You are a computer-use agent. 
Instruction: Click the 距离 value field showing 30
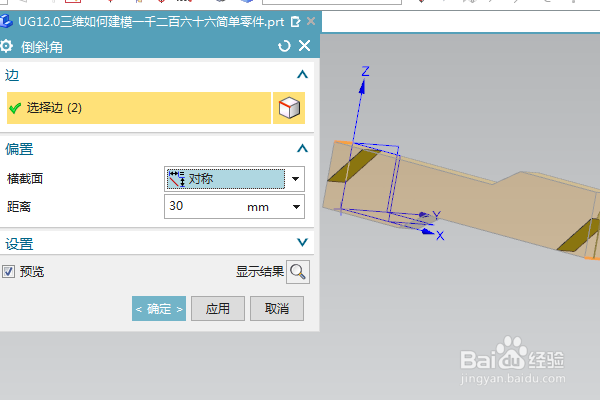tap(203, 207)
